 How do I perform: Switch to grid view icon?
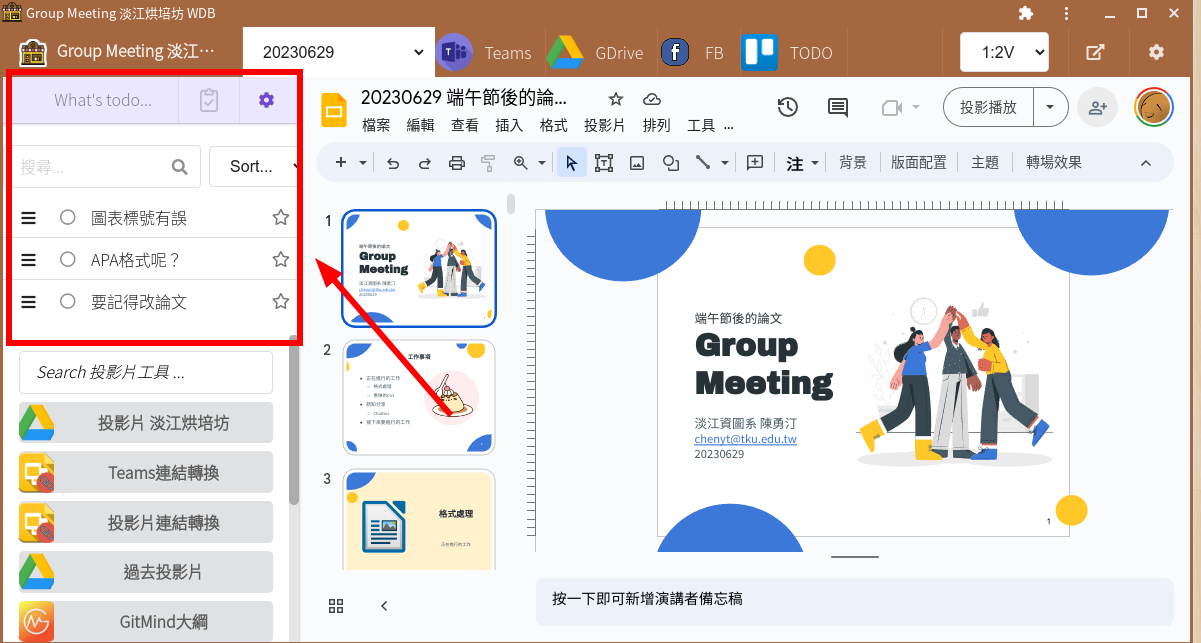[x=336, y=606]
